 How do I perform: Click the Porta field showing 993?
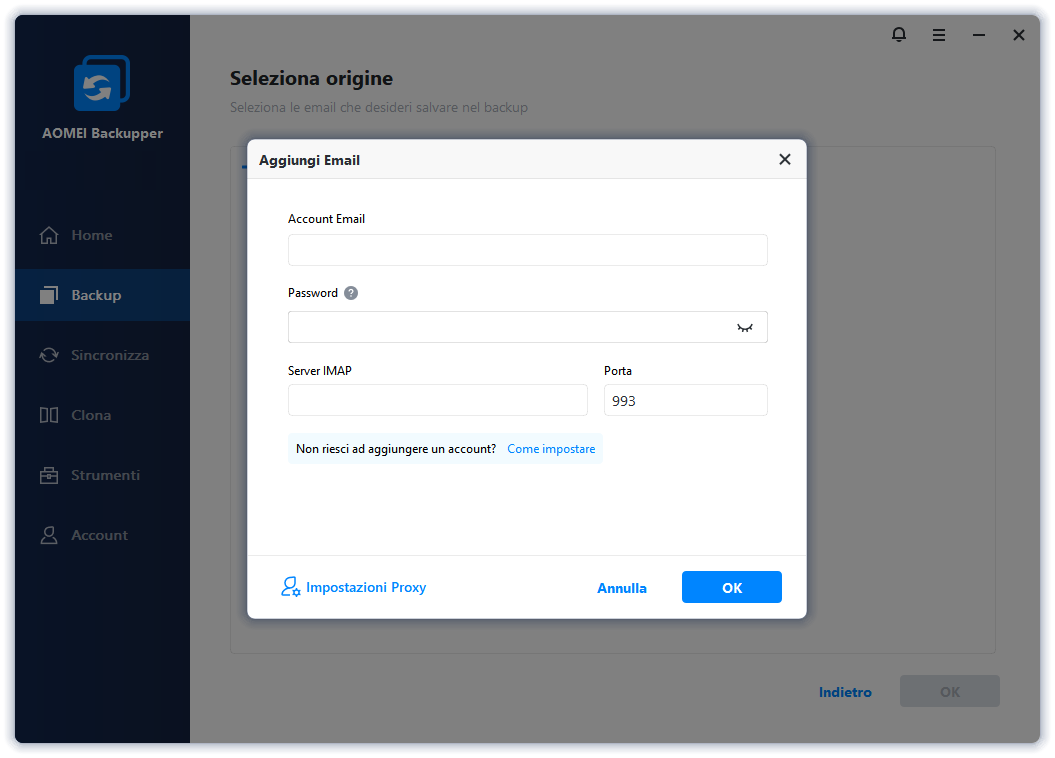pyautogui.click(x=685, y=400)
